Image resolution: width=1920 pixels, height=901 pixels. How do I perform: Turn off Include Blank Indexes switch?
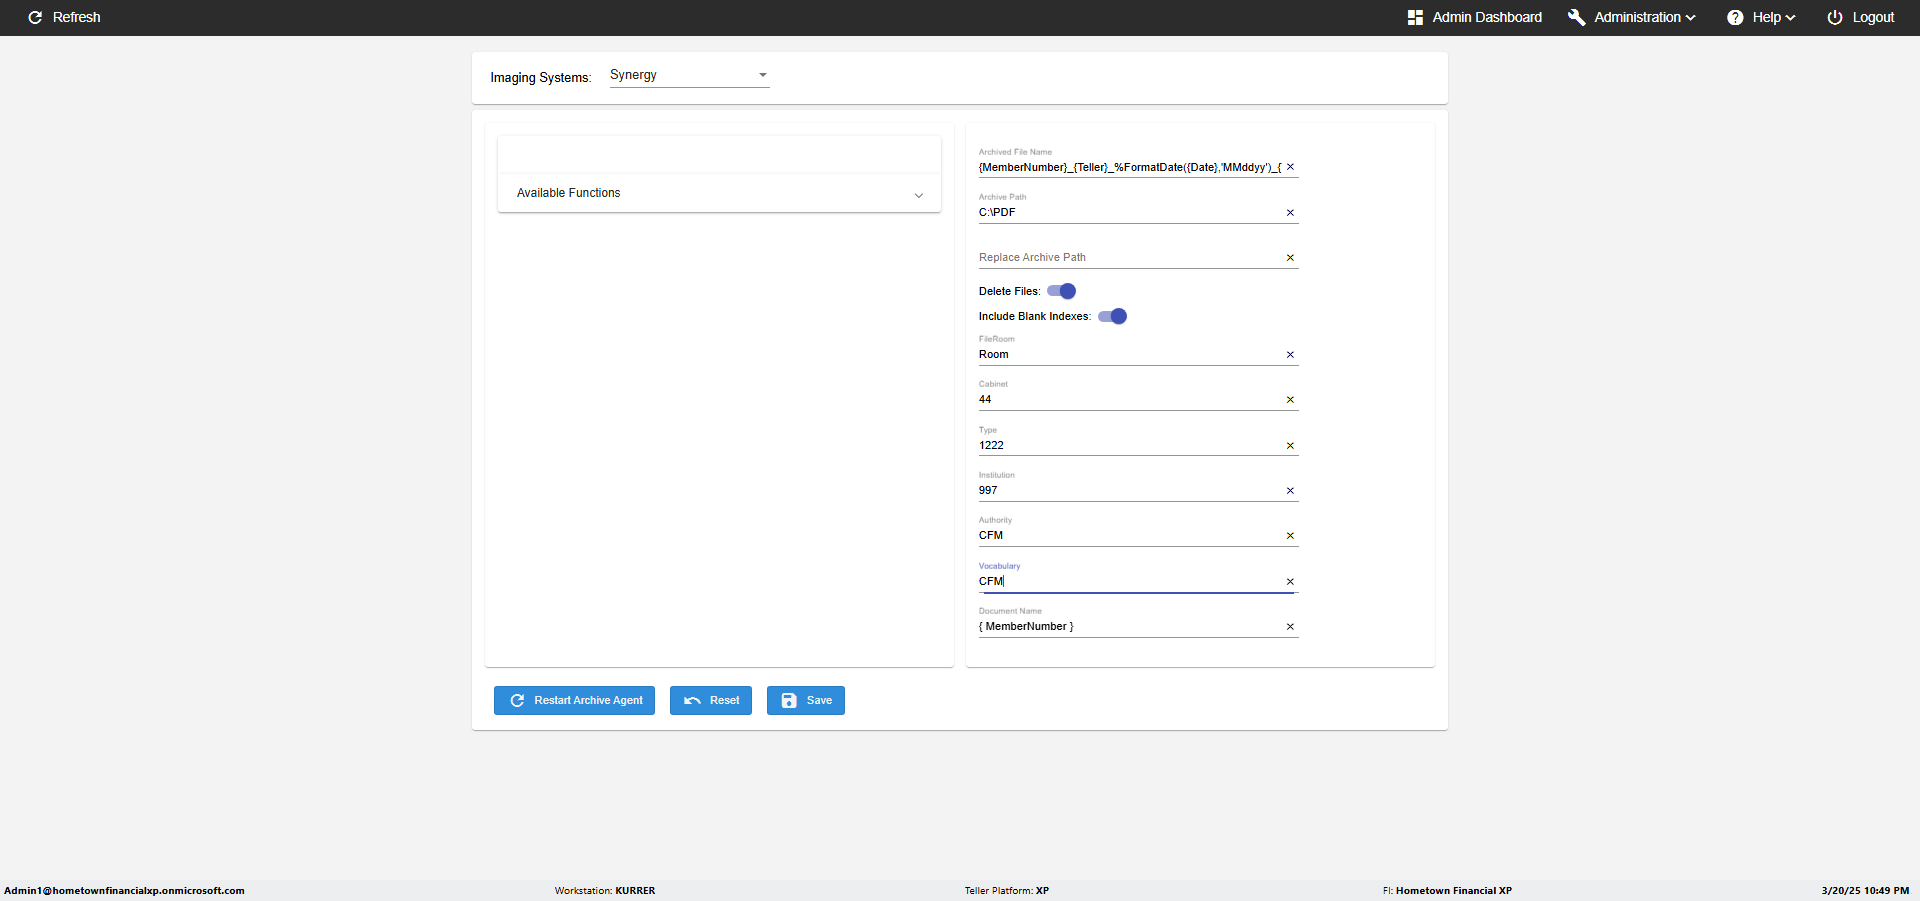[x=1113, y=316]
